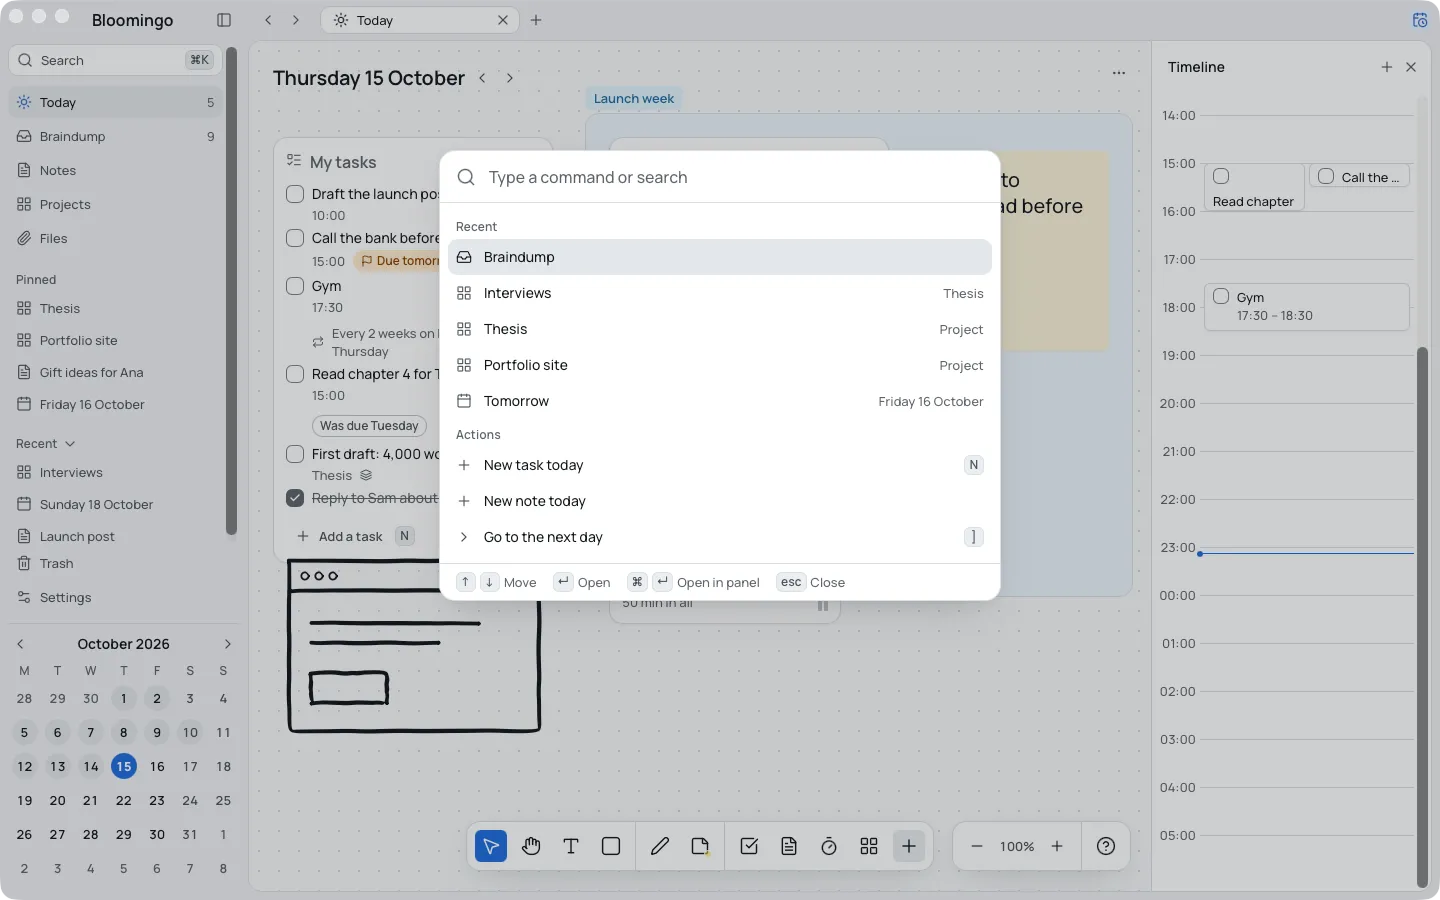Run Go to the next day action

coord(720,537)
